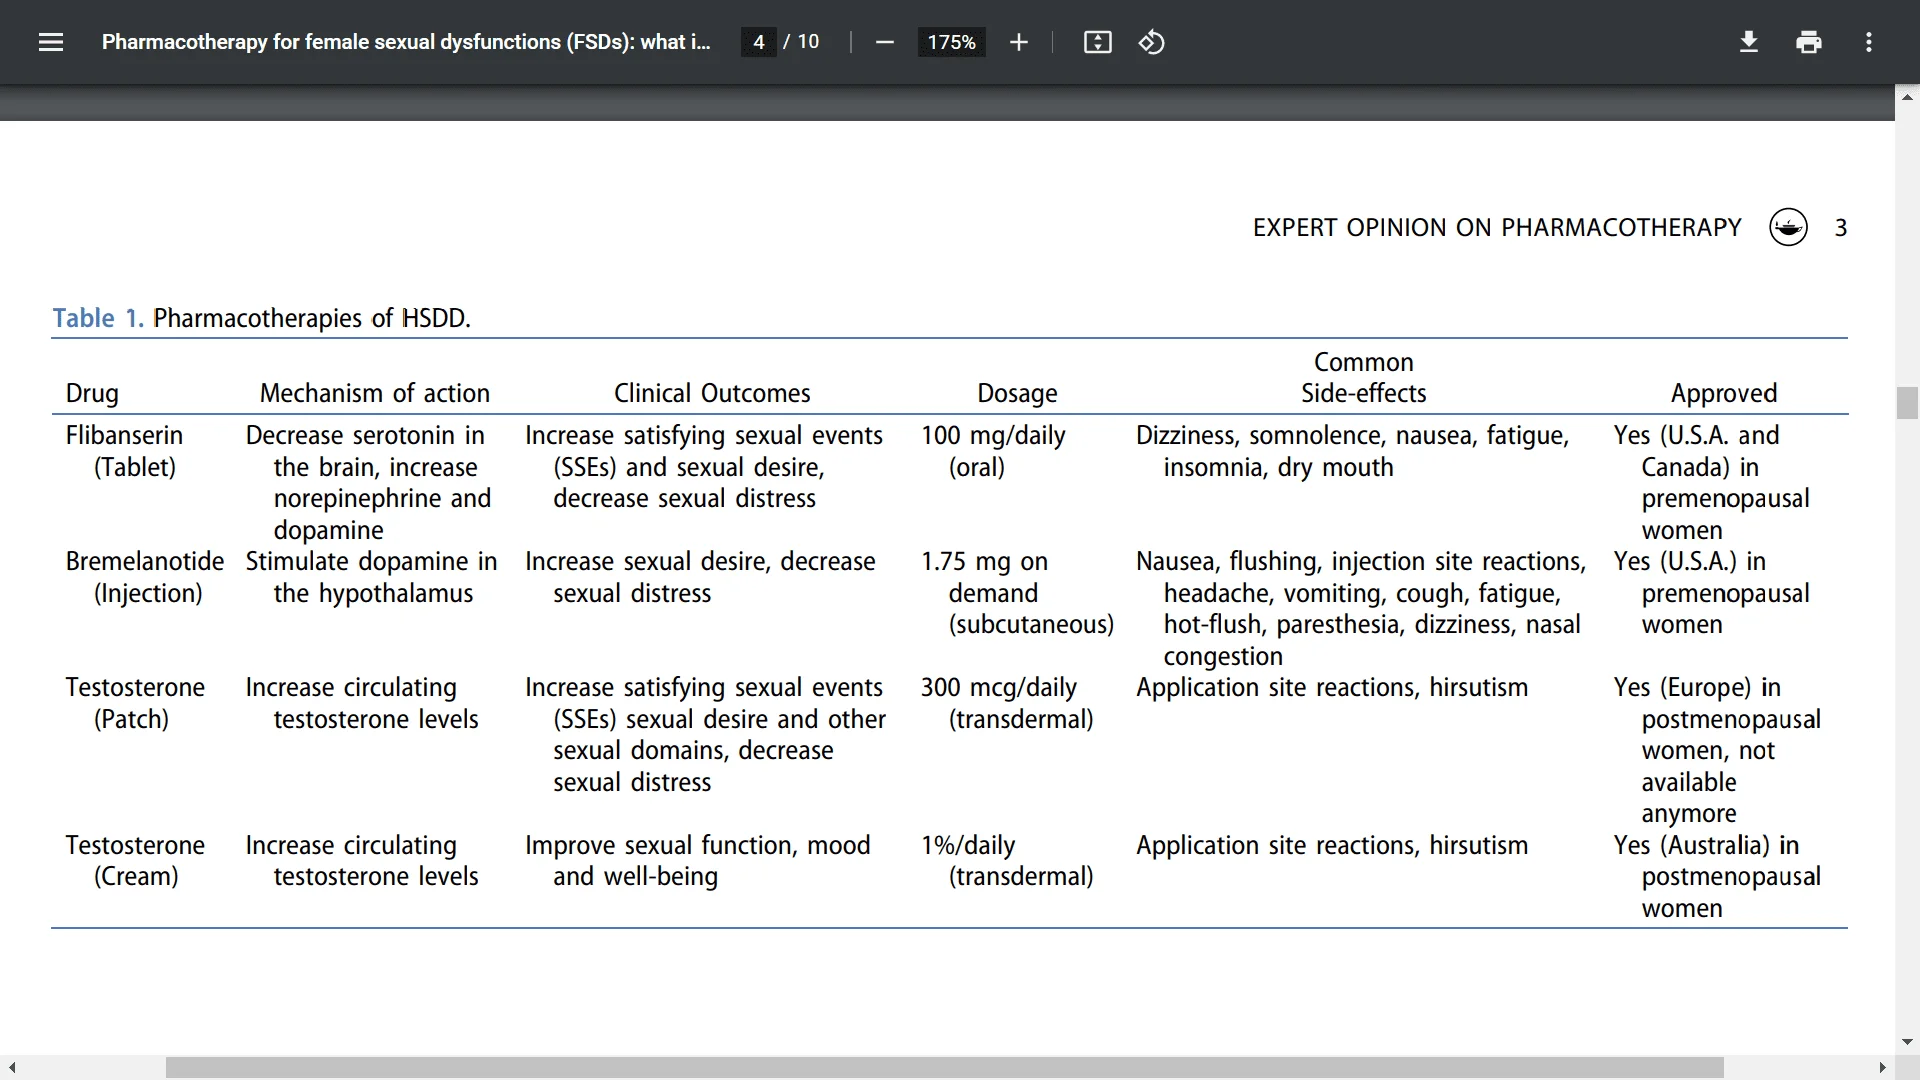Click the zoom out minus button
The width and height of the screenshot is (1920, 1080).
tap(884, 42)
